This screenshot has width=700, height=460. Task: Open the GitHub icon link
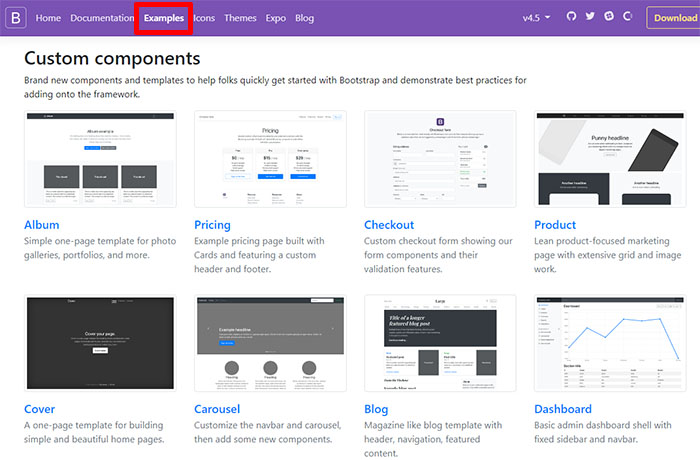click(x=571, y=17)
